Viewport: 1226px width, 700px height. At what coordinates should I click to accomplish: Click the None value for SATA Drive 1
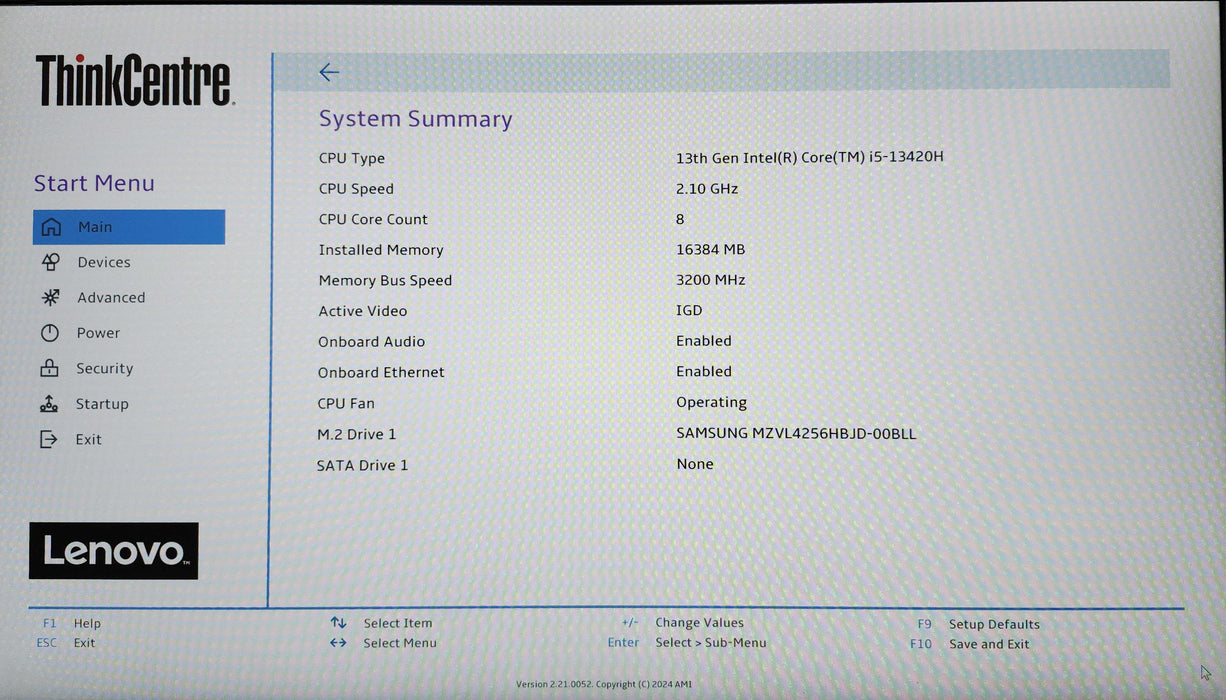point(694,464)
